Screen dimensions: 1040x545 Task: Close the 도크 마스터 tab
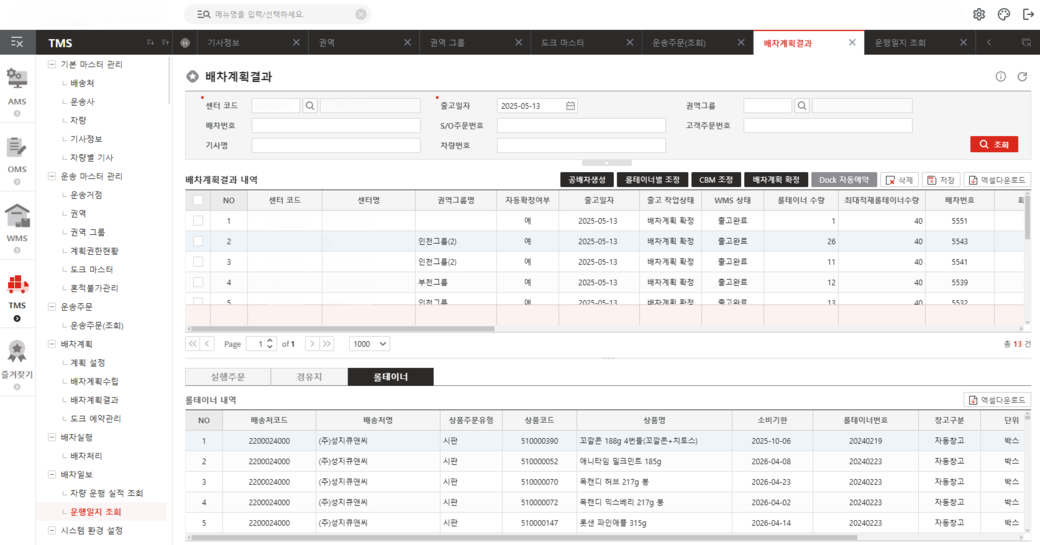pyautogui.click(x=630, y=42)
